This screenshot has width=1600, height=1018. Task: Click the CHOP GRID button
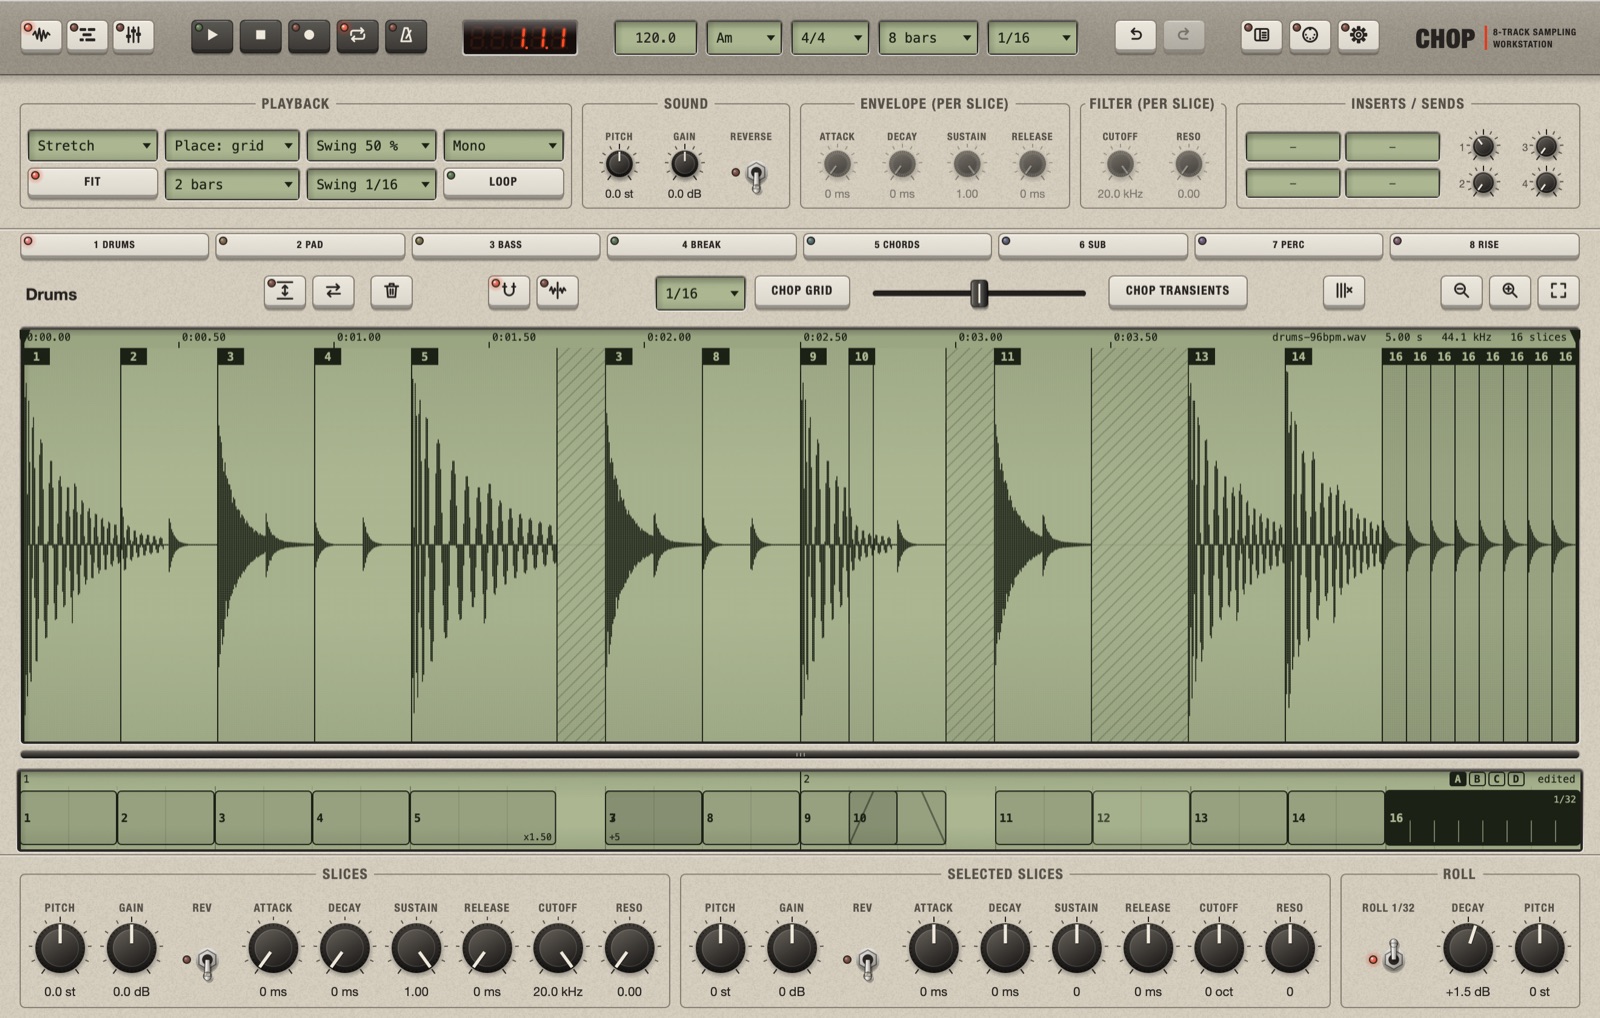(802, 291)
